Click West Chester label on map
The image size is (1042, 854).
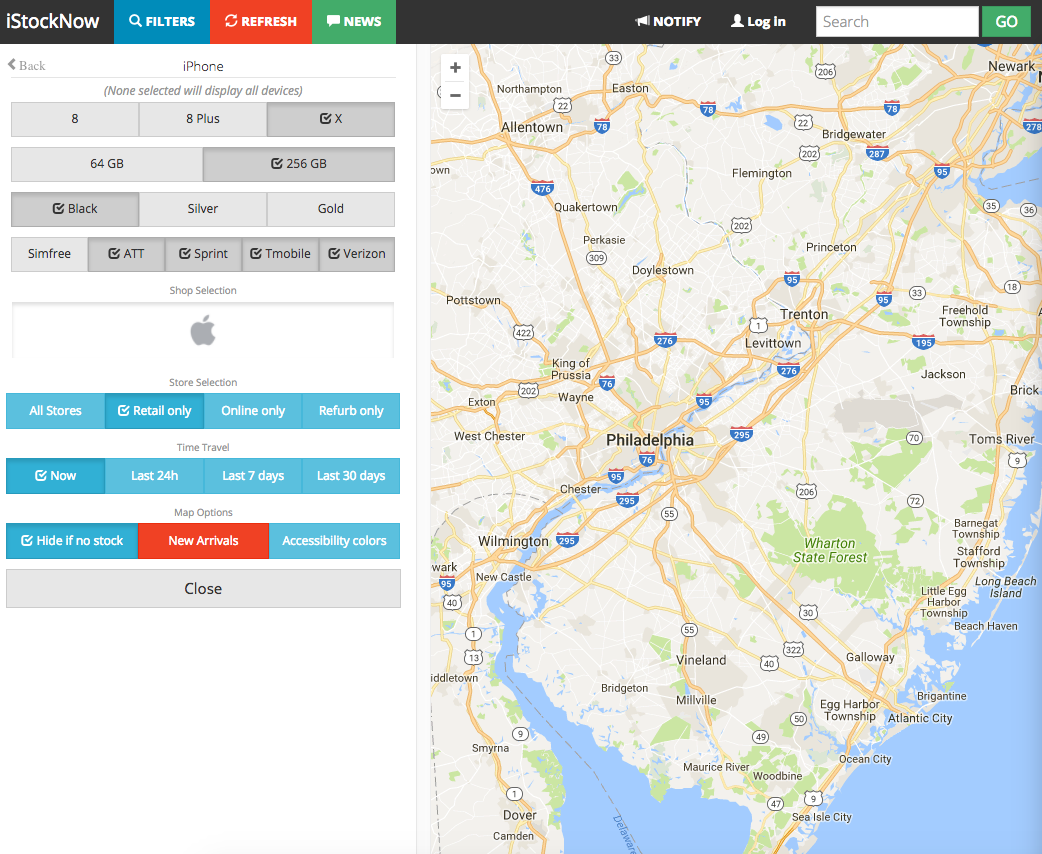coord(490,437)
